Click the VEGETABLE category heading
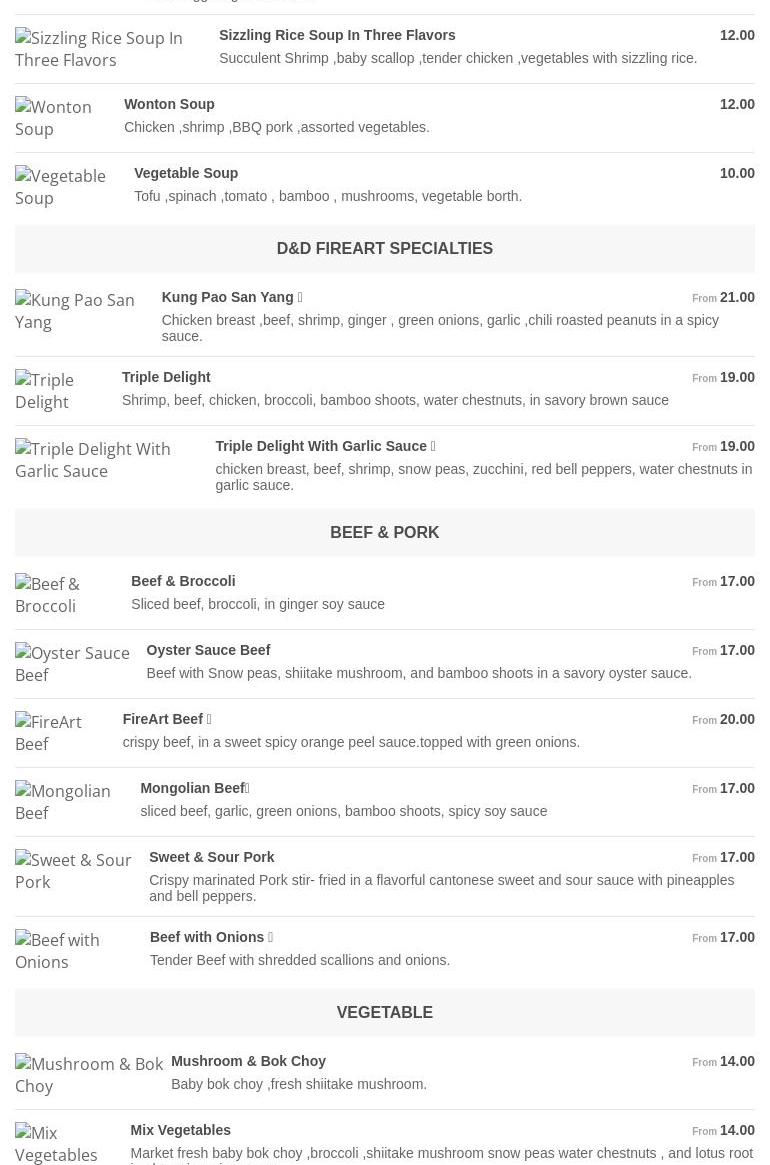Image resolution: width=770 pixels, height=1165 pixels. coord(384,1012)
